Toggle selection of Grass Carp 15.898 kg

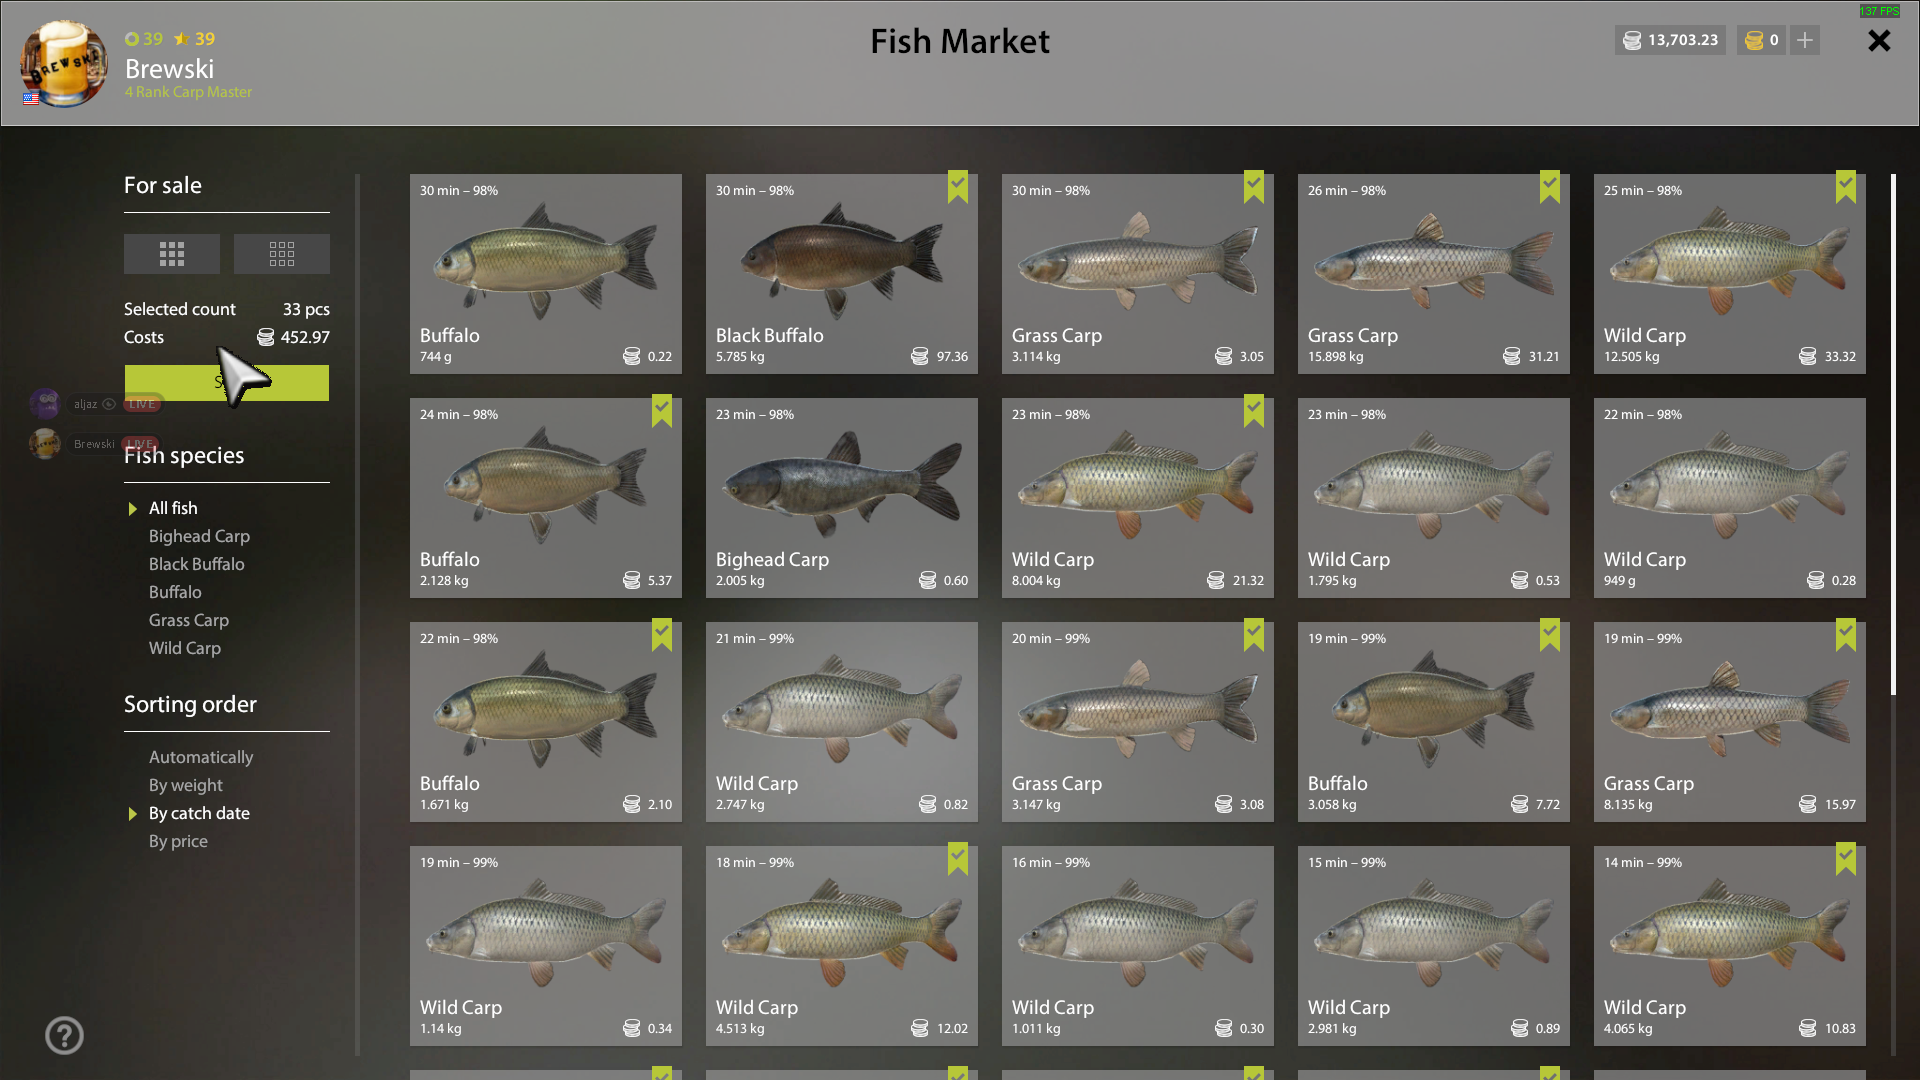(1433, 274)
